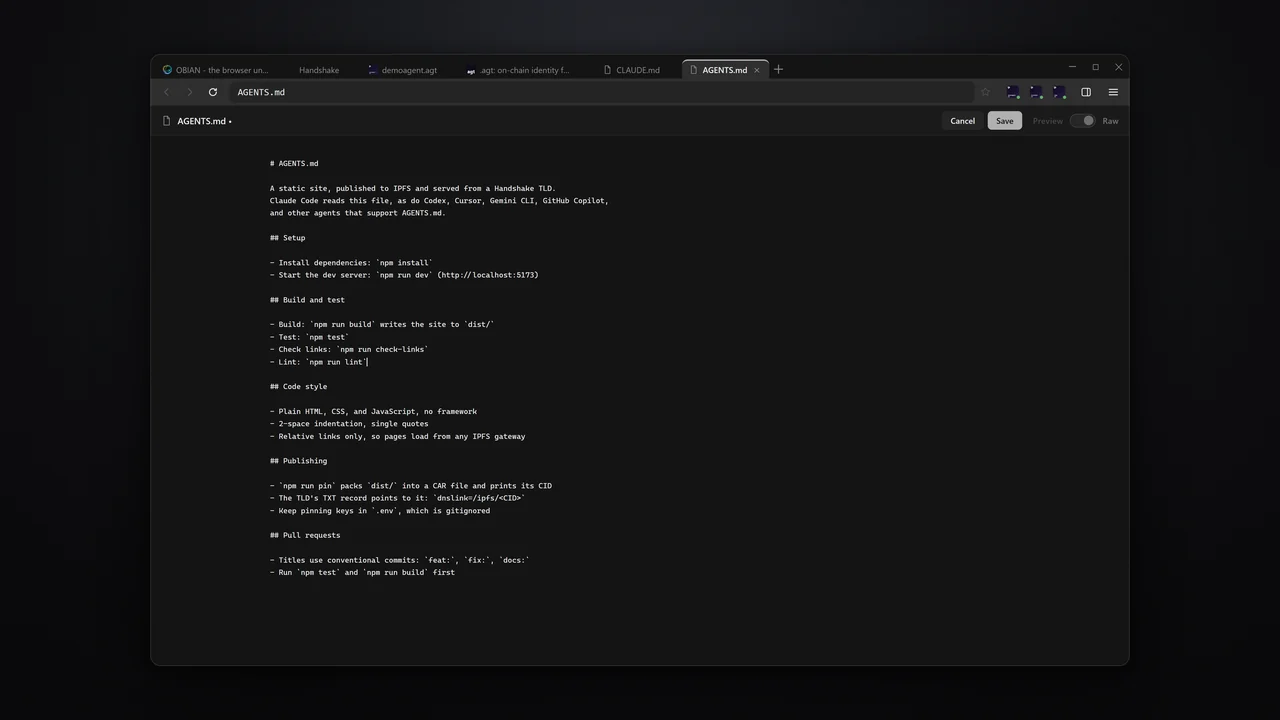Image resolution: width=1280 pixels, height=720 pixels.
Task: Select the Raw mode label
Action: pos(1110,121)
